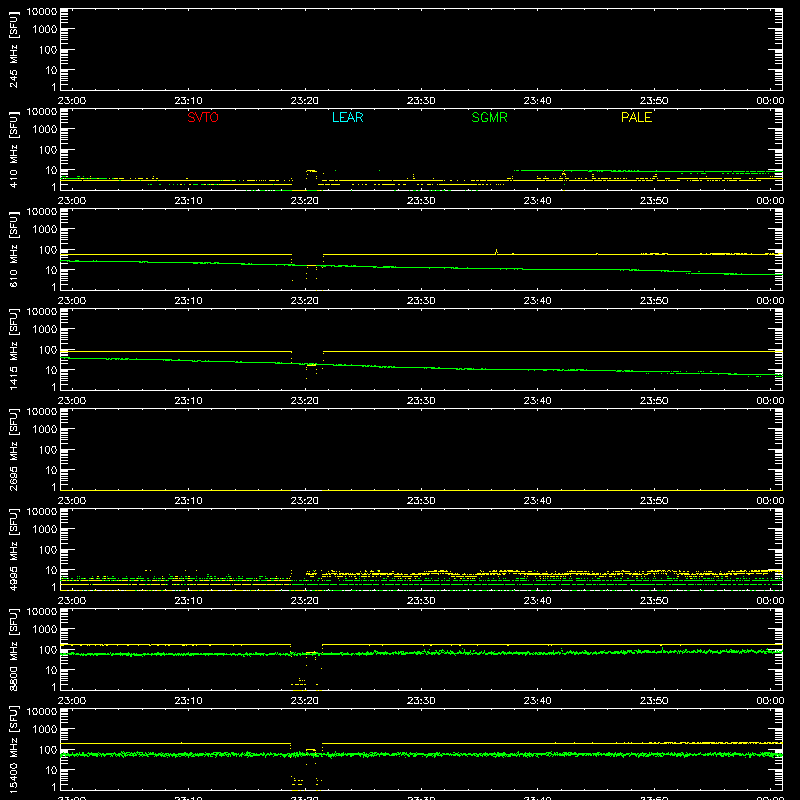
Task: Click the 23:20 label under the 610 MHz panel
Action: tap(305, 301)
